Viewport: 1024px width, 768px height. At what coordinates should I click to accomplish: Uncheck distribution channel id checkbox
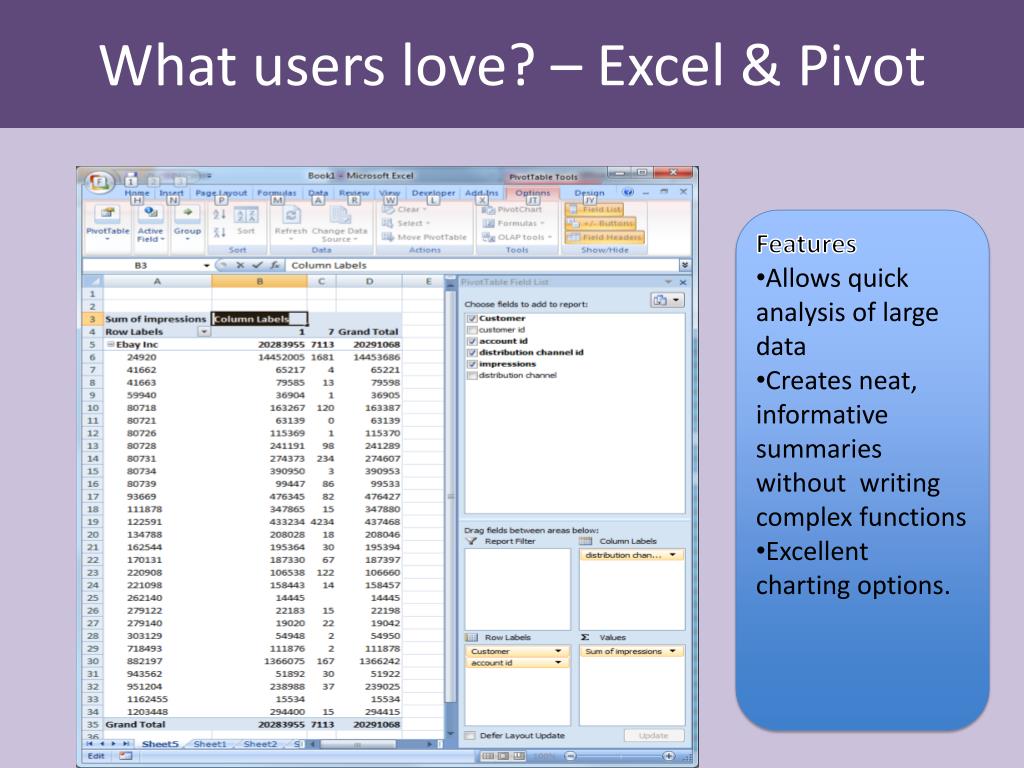click(x=472, y=353)
